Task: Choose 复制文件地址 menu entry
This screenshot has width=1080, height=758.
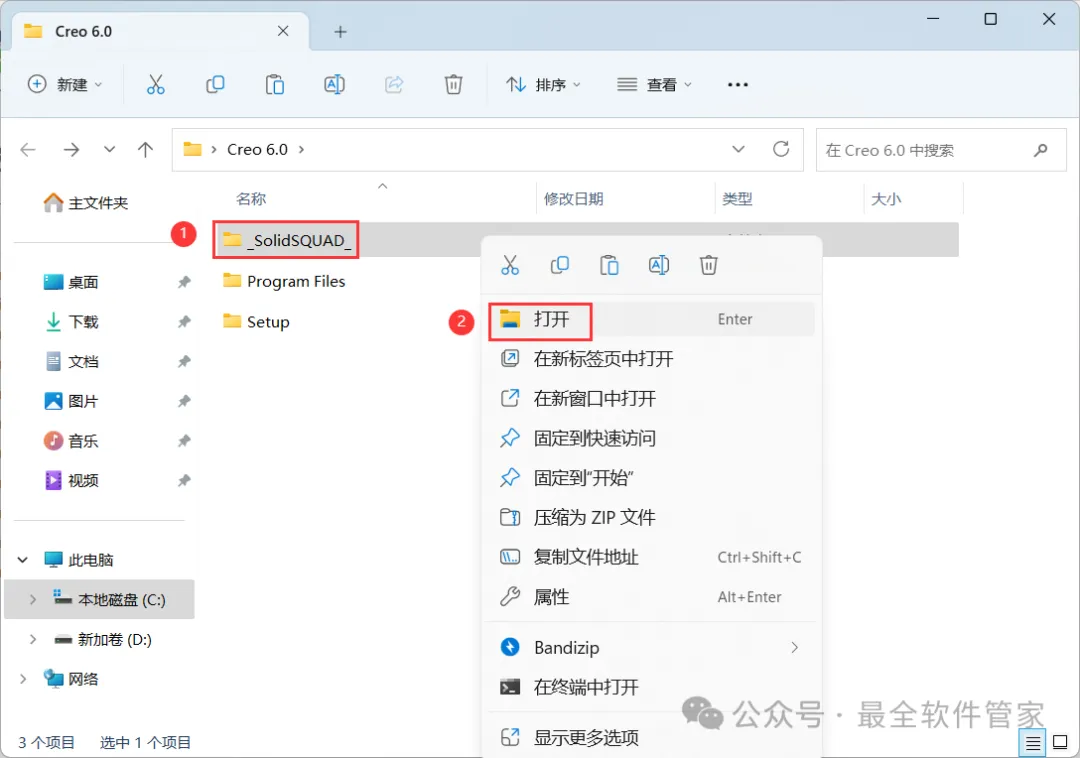Action: pos(652,557)
